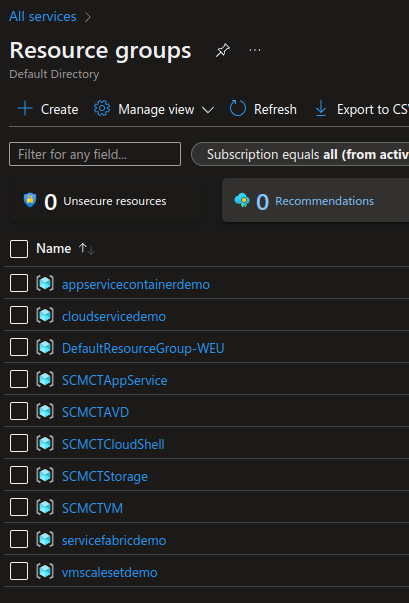
Task: Click the Recommendations cloud icon
Action: click(x=242, y=200)
